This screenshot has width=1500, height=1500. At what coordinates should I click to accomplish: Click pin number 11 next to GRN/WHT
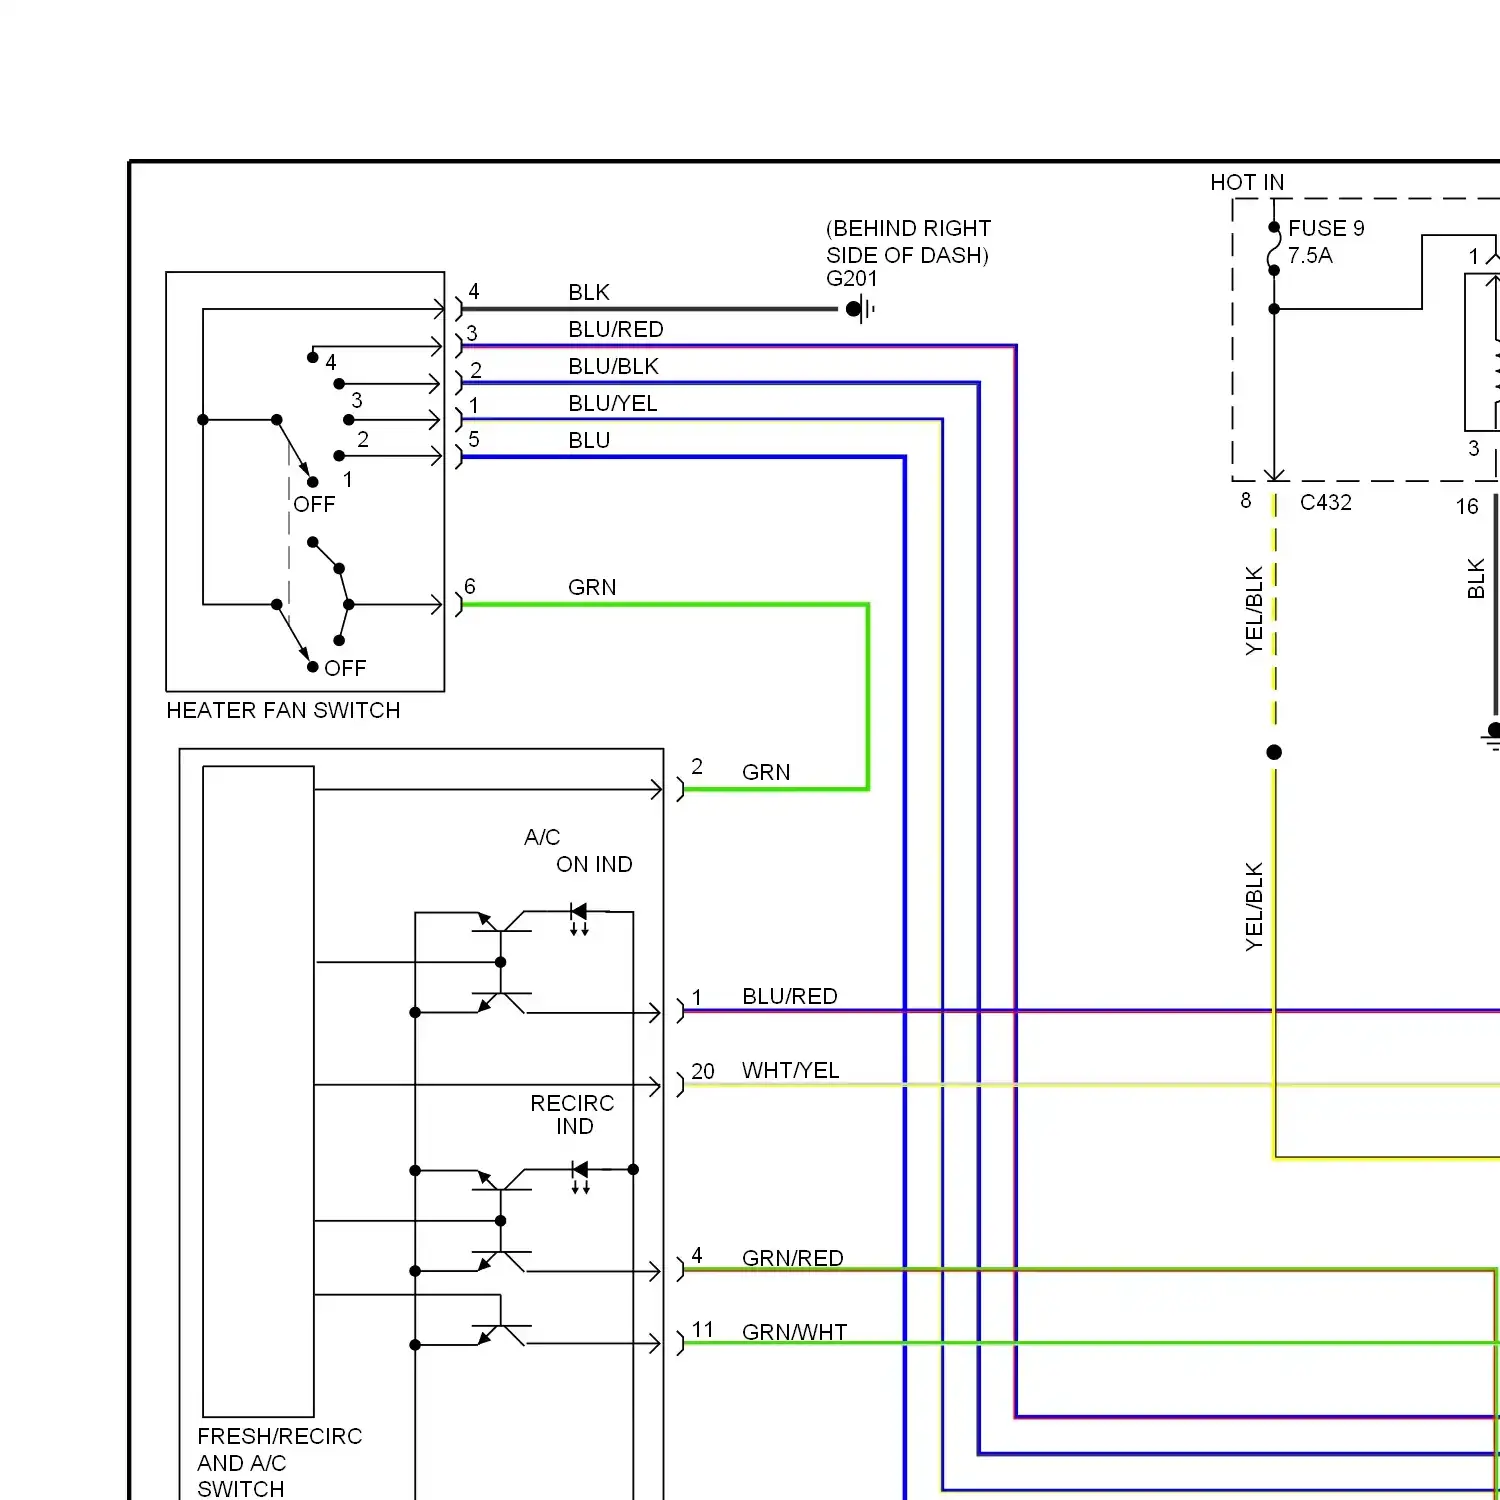pyautogui.click(x=703, y=1329)
